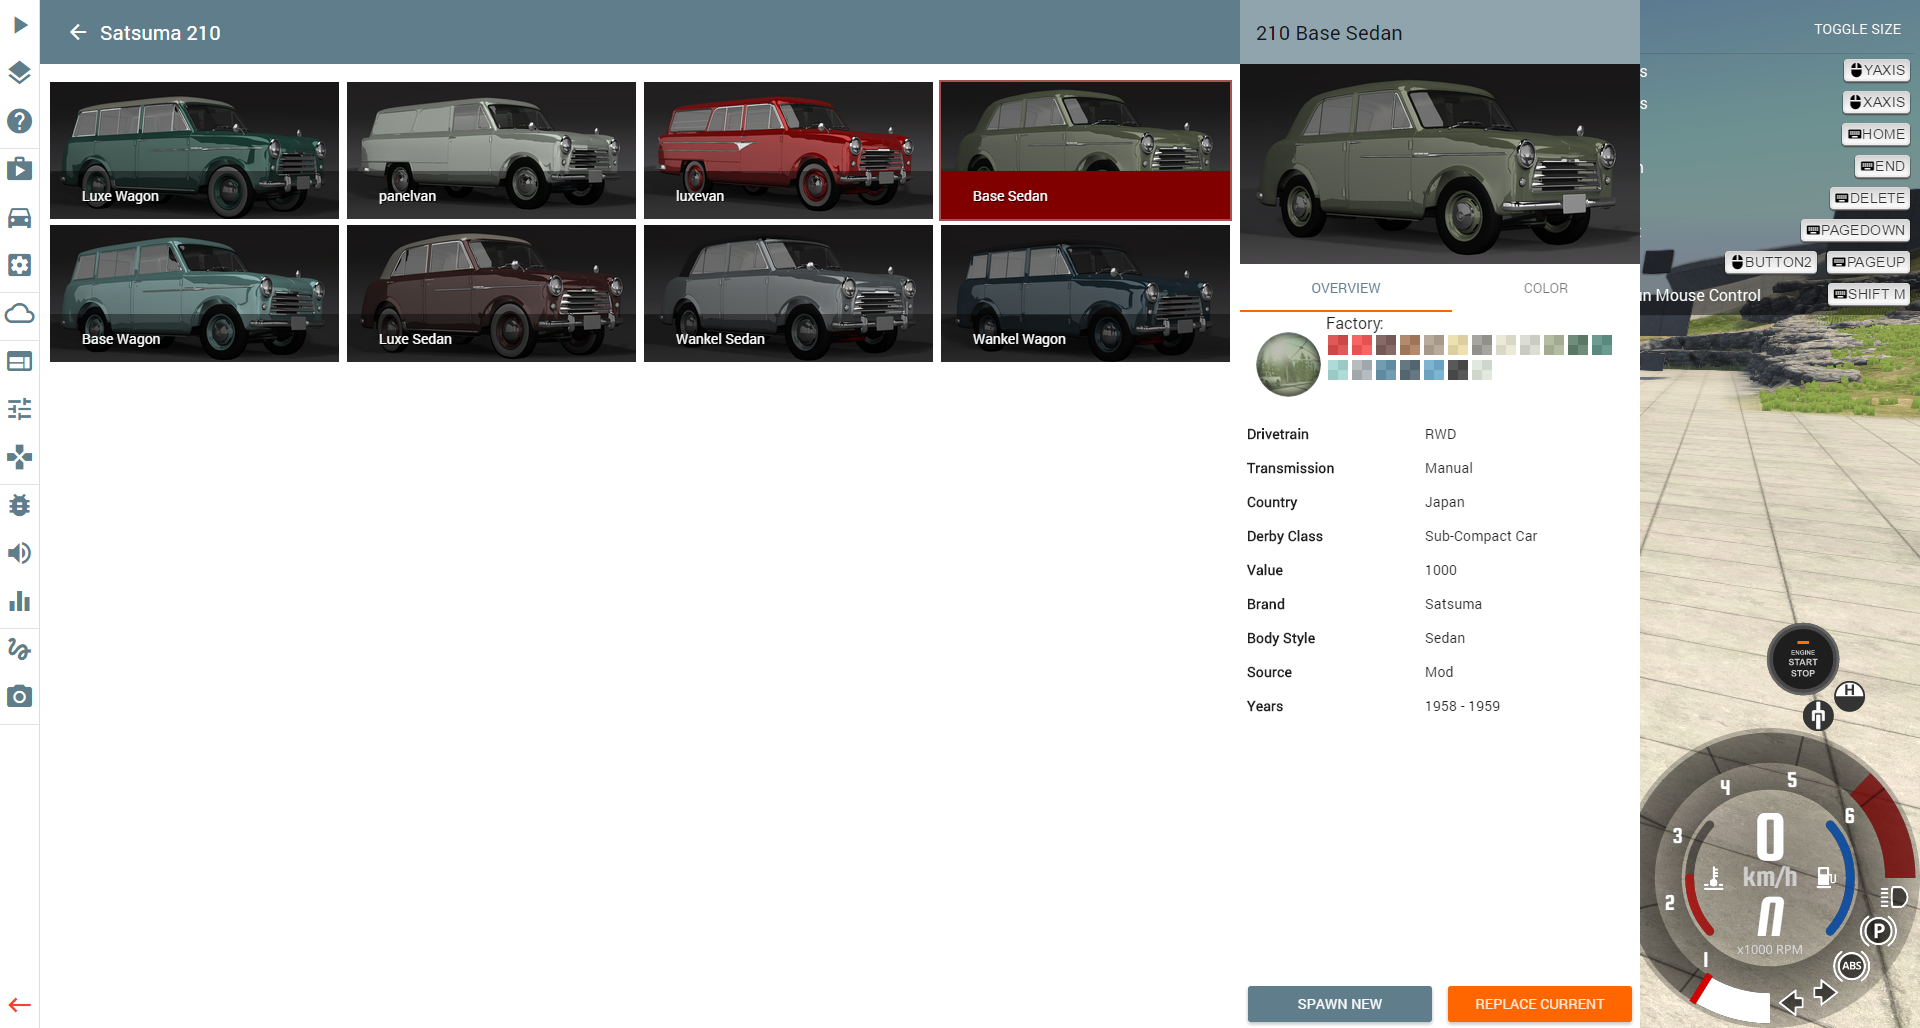Select the Luxe Wagon configuration

[194, 150]
